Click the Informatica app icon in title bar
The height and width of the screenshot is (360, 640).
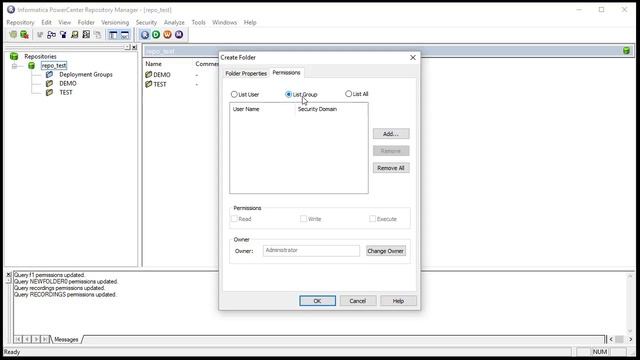point(11,9)
